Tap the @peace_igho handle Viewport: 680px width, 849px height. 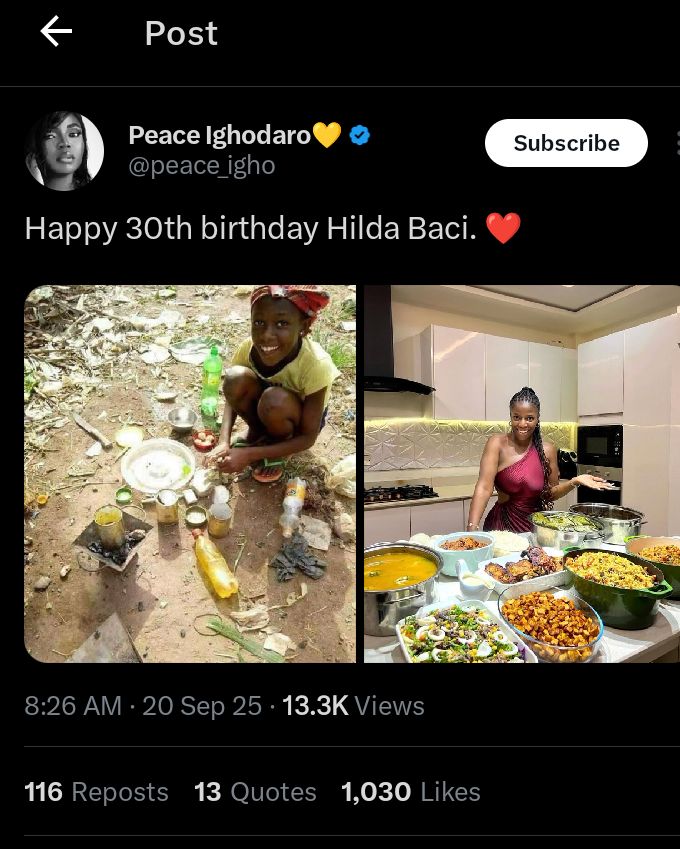pyautogui.click(x=201, y=165)
